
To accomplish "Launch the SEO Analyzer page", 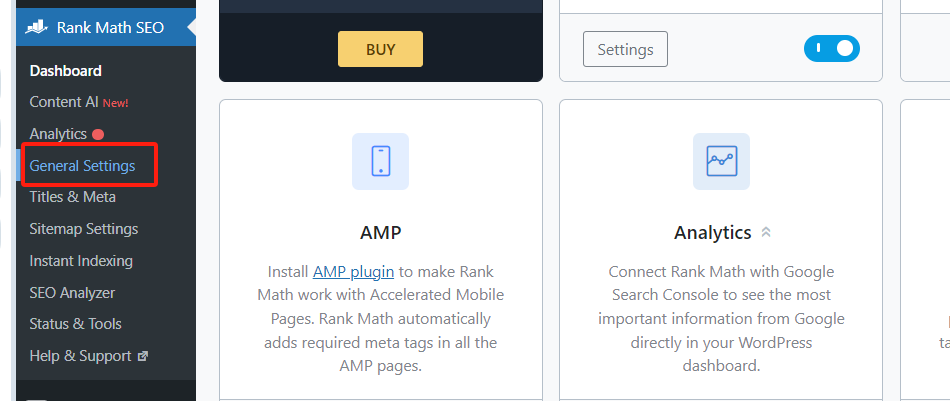I will coord(72,293).
